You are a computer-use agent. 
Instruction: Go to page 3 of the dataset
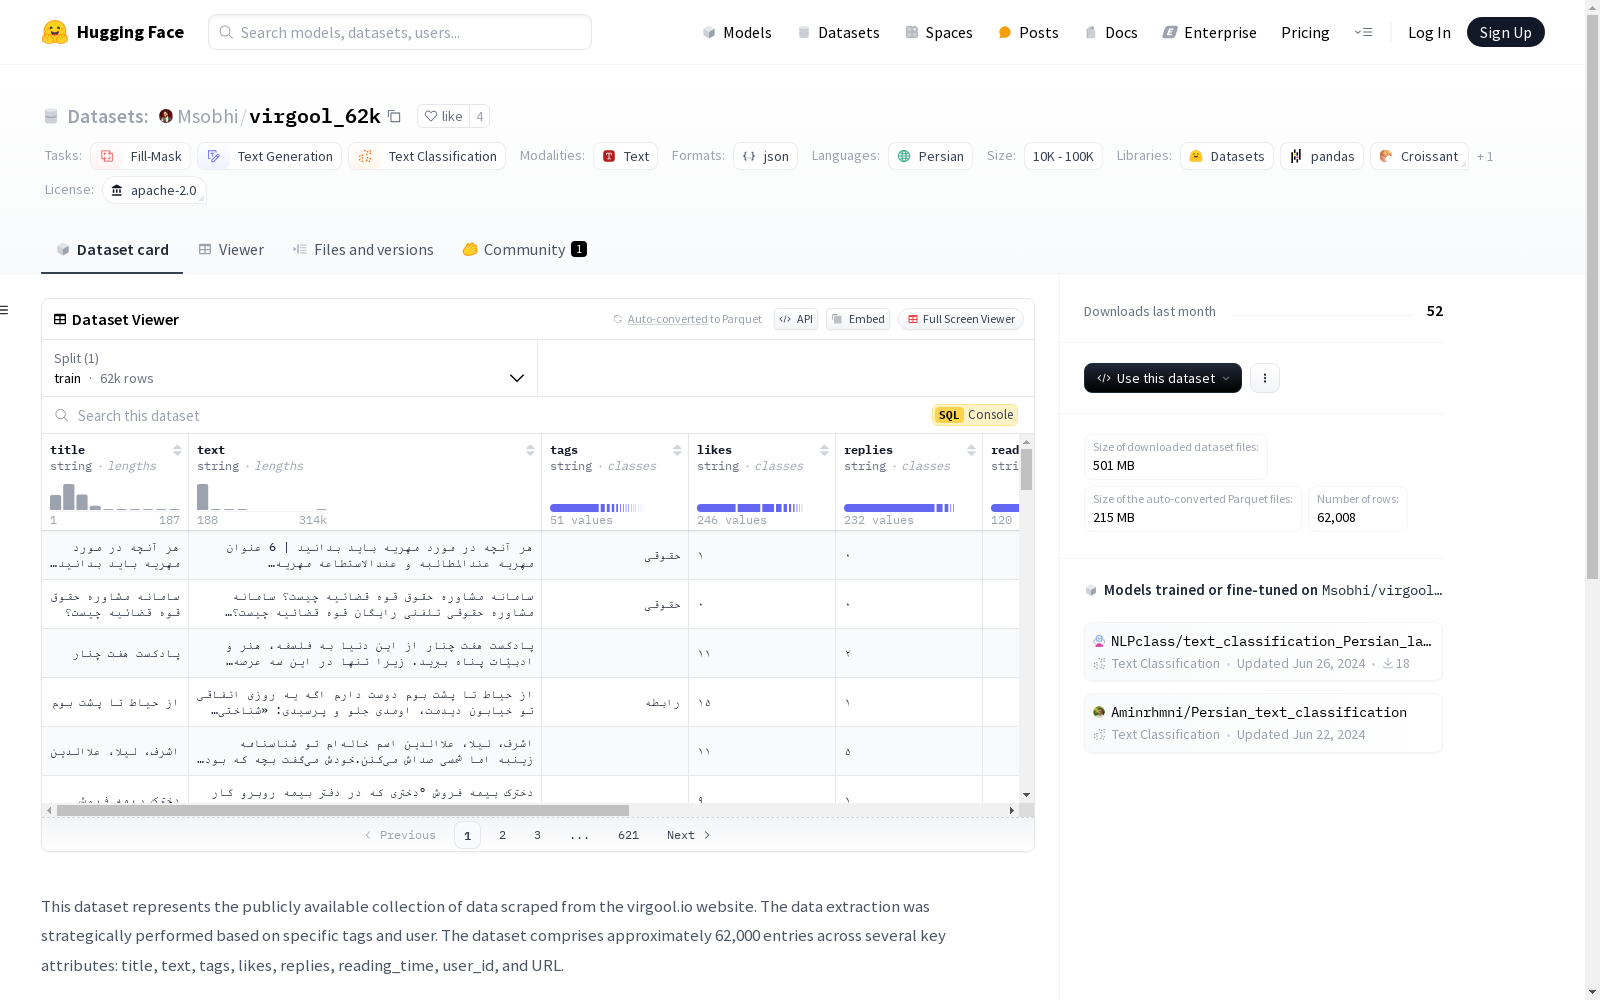pyautogui.click(x=537, y=835)
